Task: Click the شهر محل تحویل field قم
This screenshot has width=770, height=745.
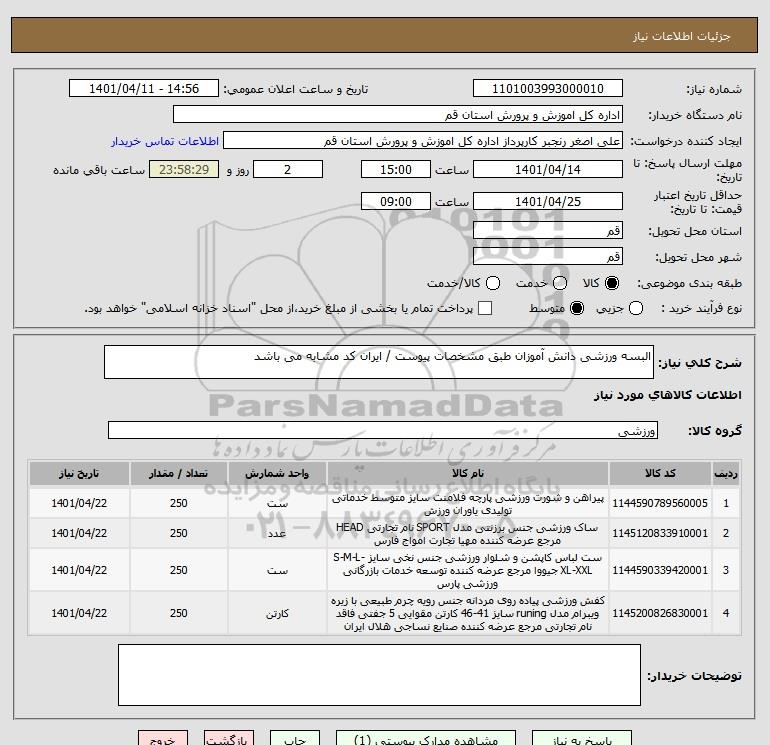Action: click(x=548, y=256)
